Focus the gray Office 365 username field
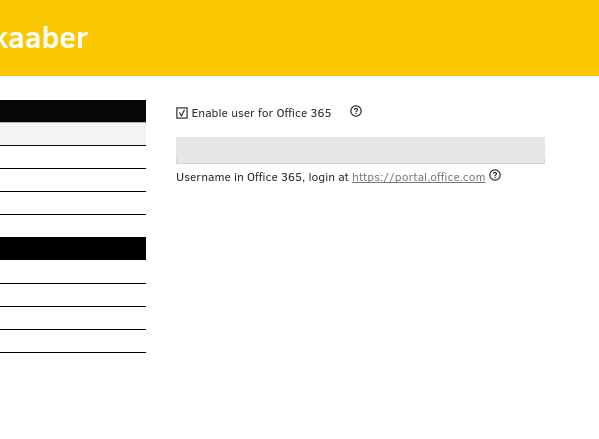The height and width of the screenshot is (439, 599). pos(360,150)
